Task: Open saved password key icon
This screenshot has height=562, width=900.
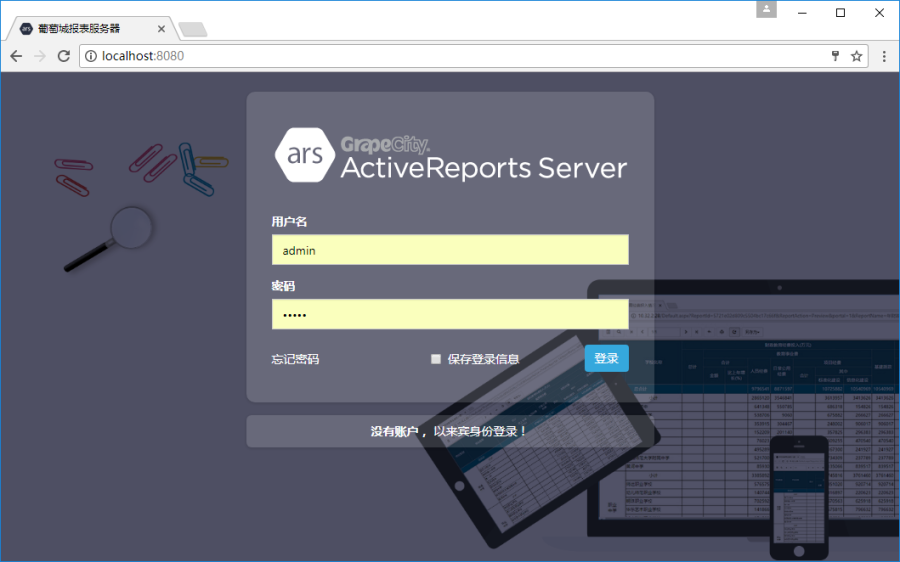Action: point(836,56)
